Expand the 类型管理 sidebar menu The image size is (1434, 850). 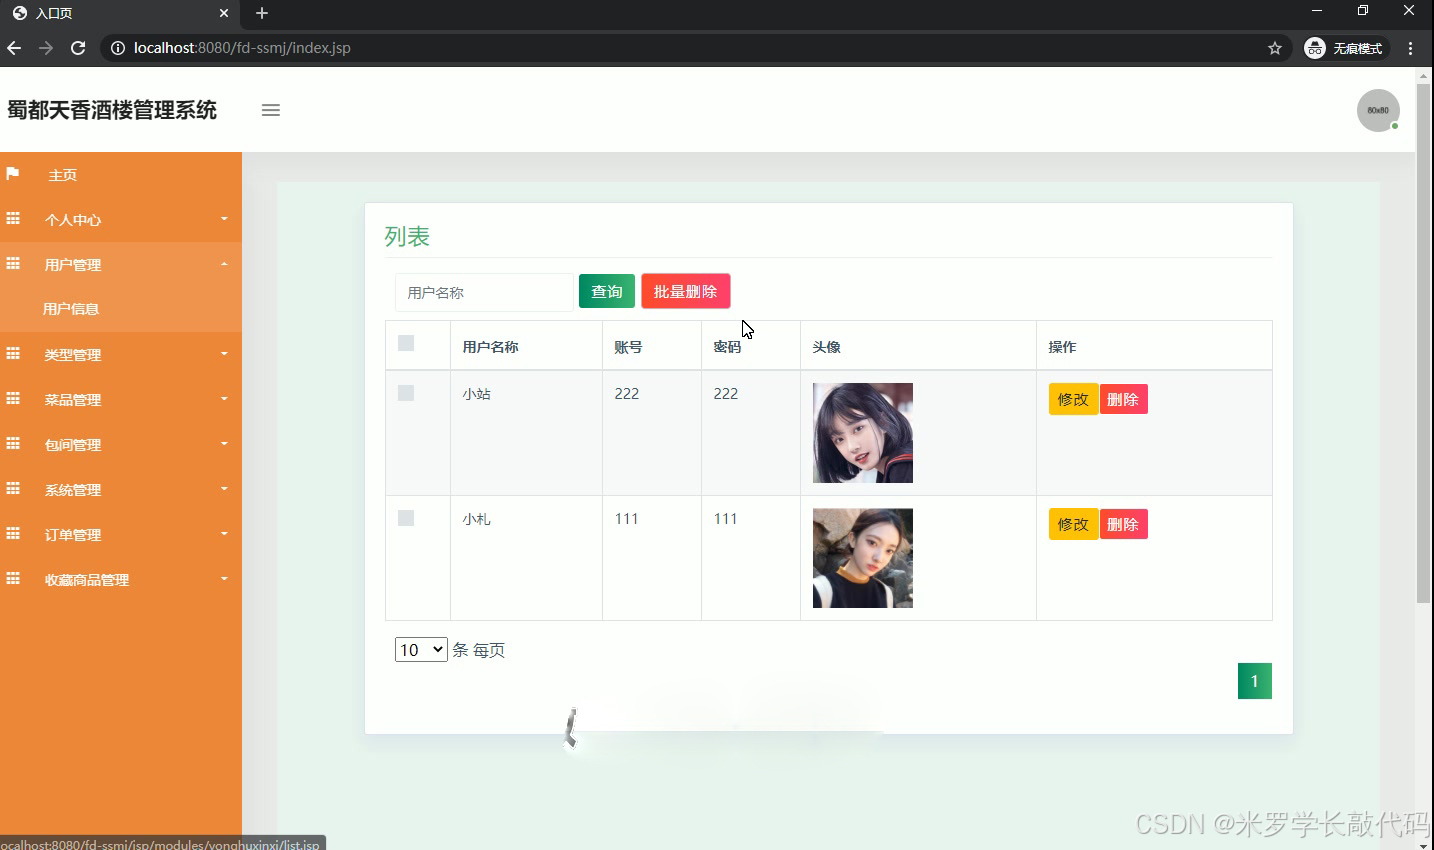click(121, 355)
